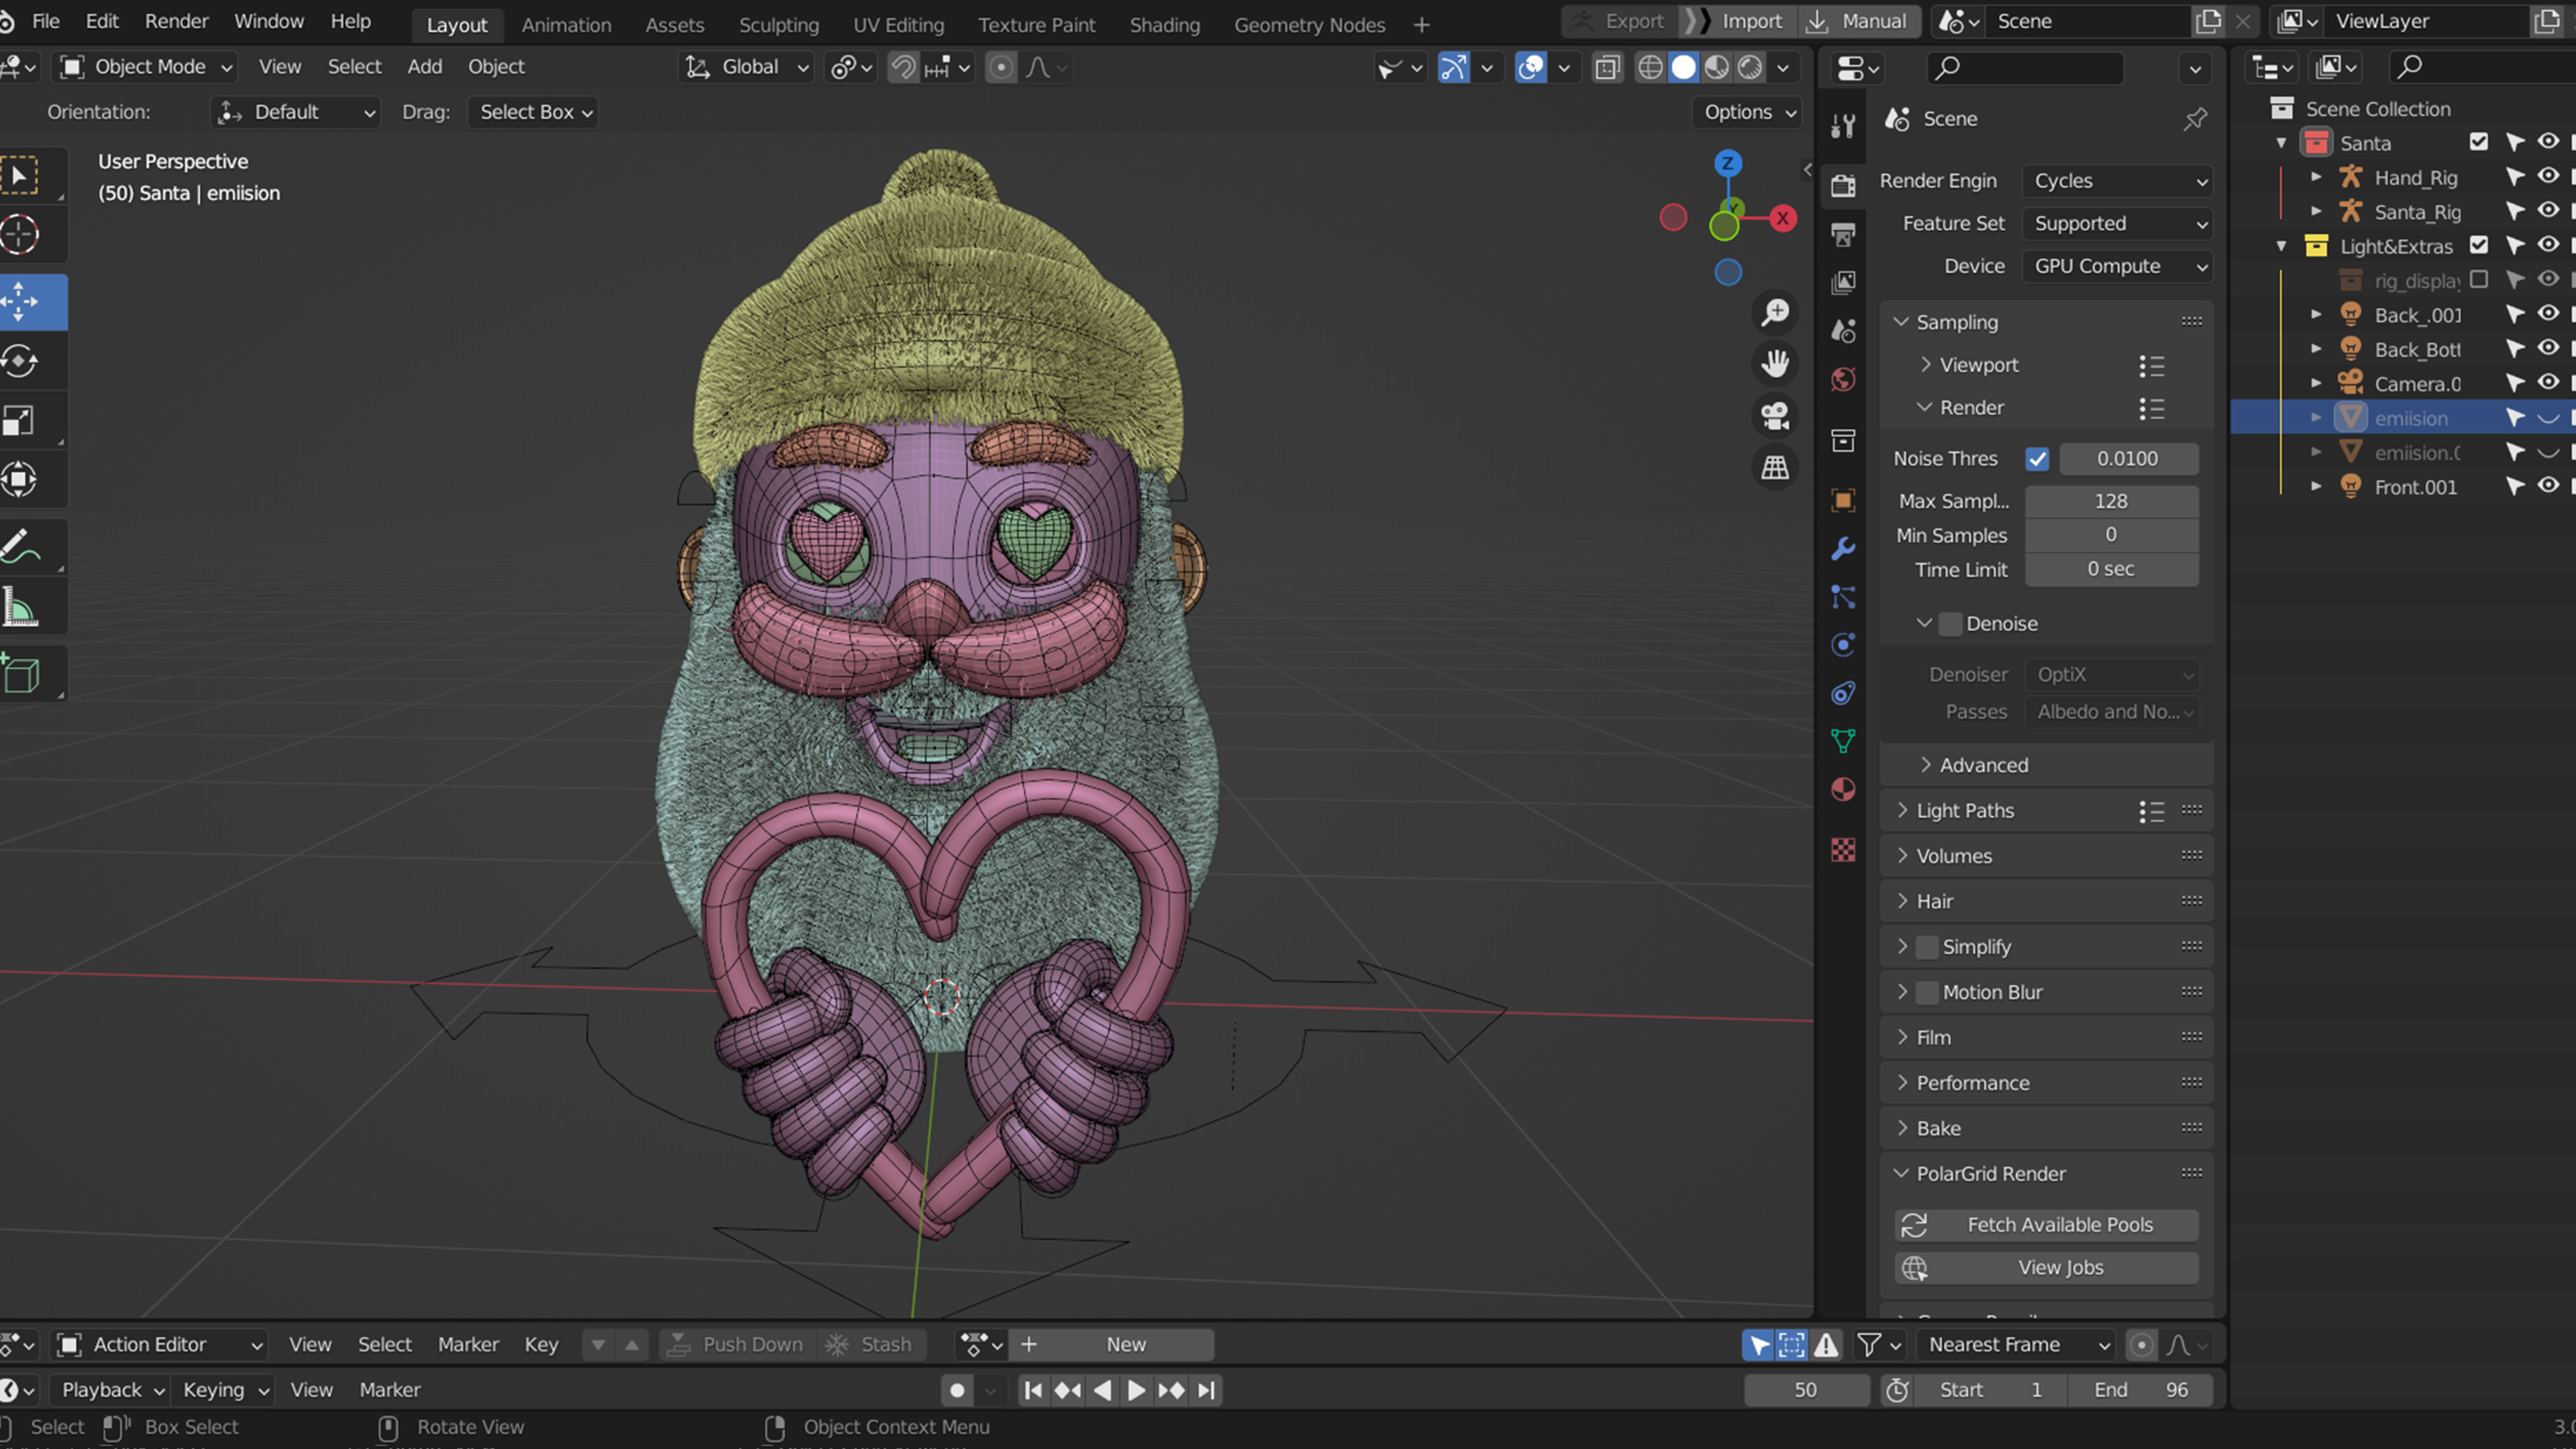
Task: Click the pan view hand icon
Action: coord(1775,364)
